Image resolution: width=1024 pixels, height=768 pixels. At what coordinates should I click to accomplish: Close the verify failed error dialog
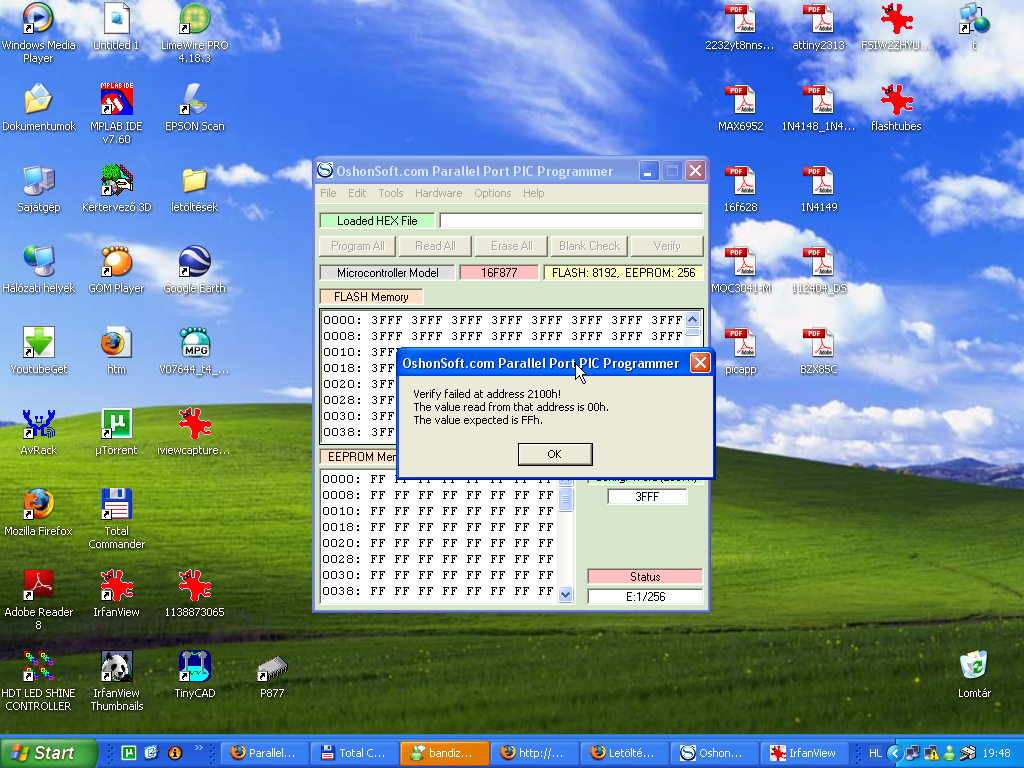[x=700, y=363]
